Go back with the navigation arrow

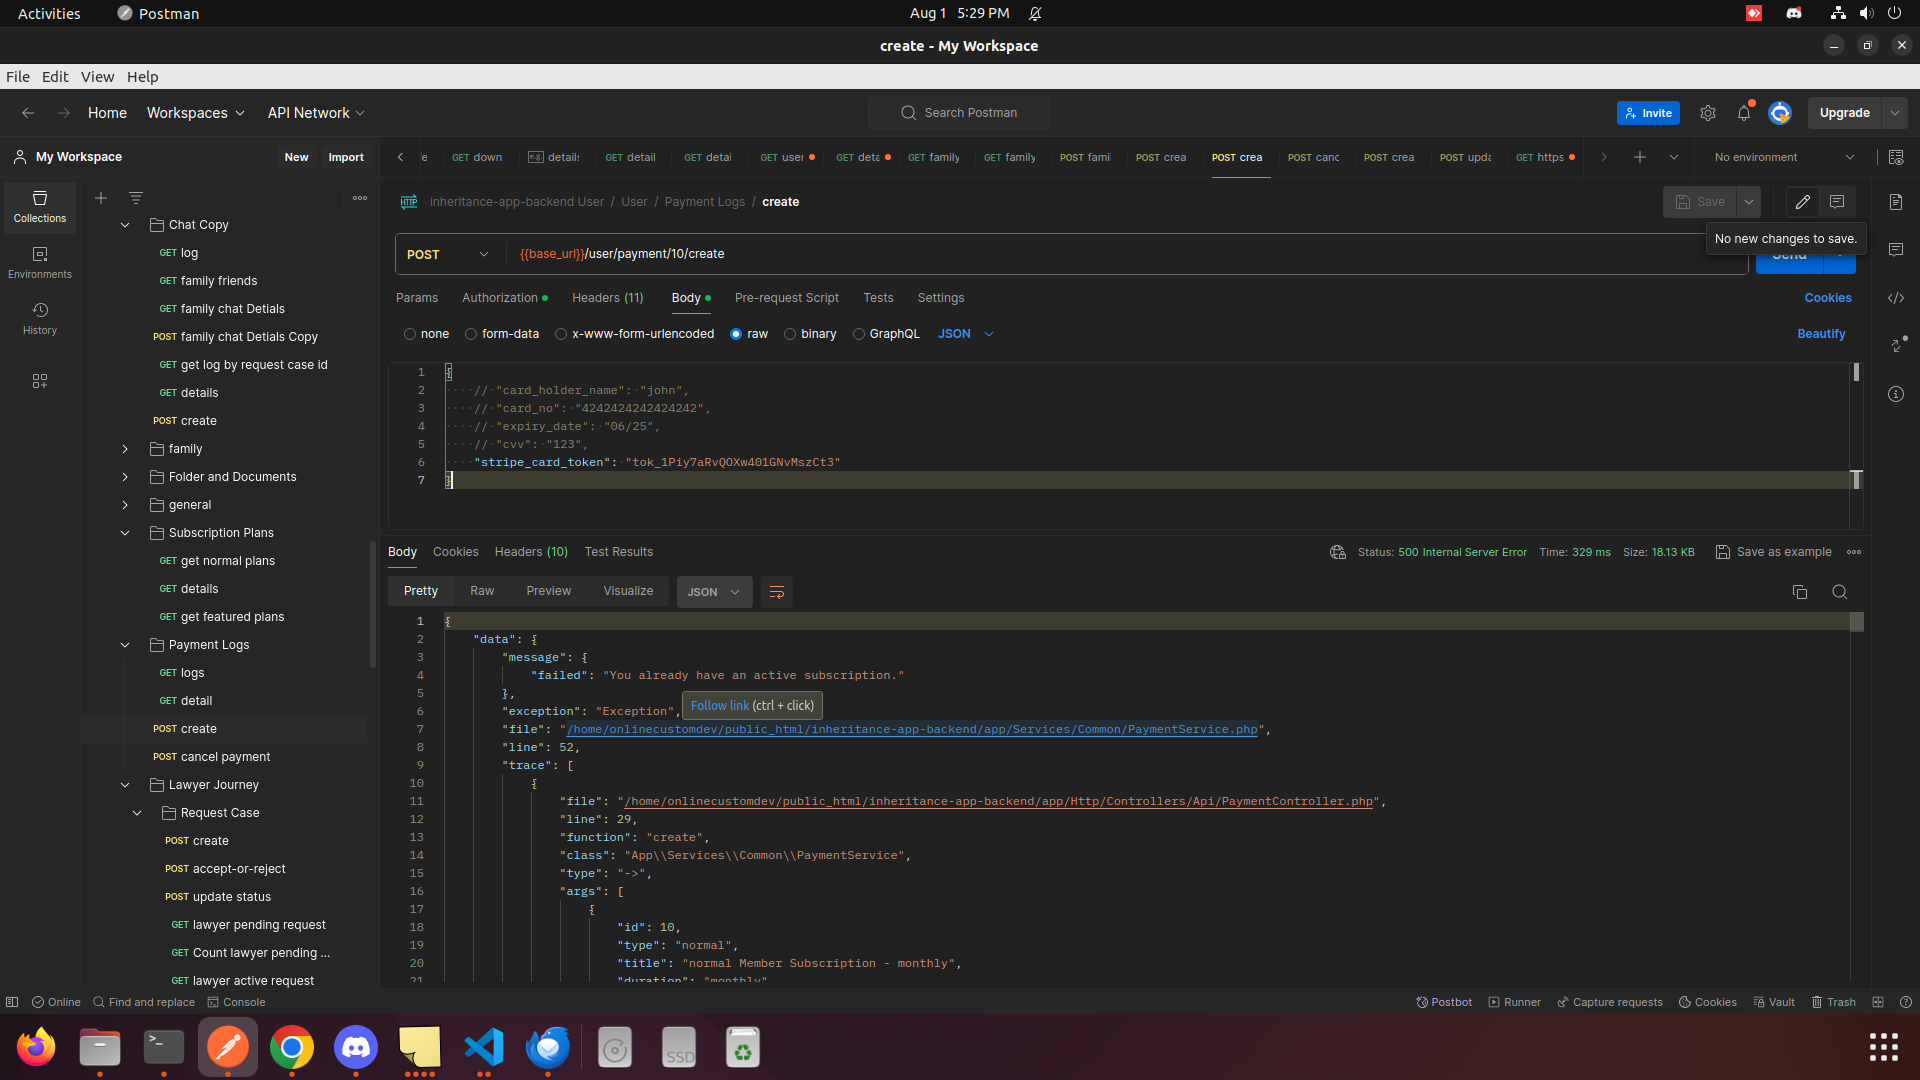click(28, 113)
